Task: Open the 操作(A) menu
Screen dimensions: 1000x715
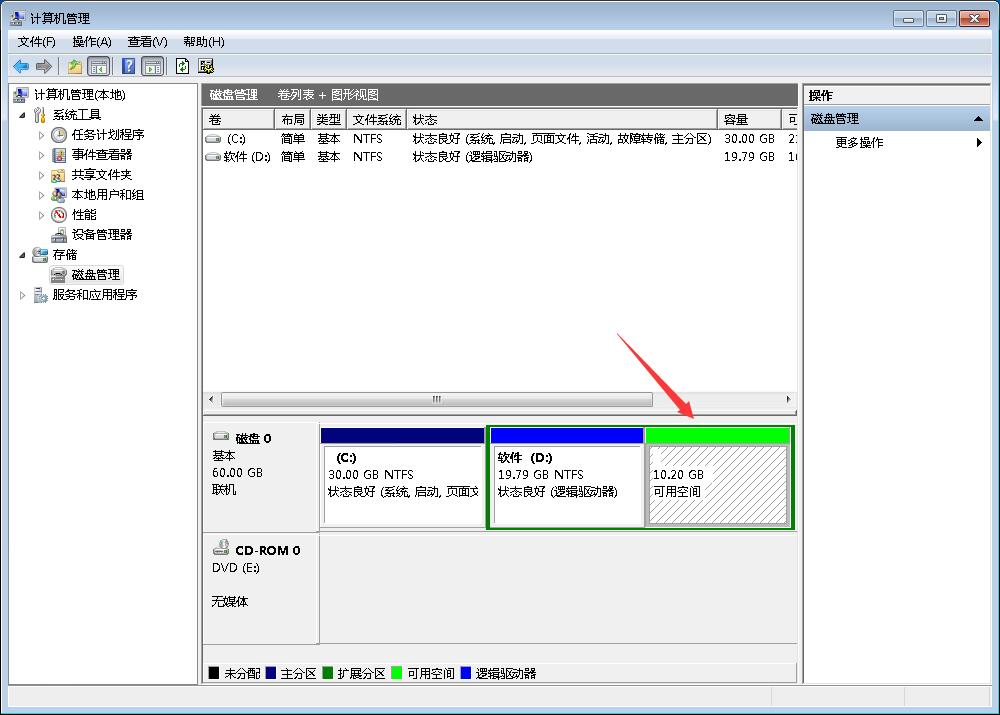Action: click(92, 42)
